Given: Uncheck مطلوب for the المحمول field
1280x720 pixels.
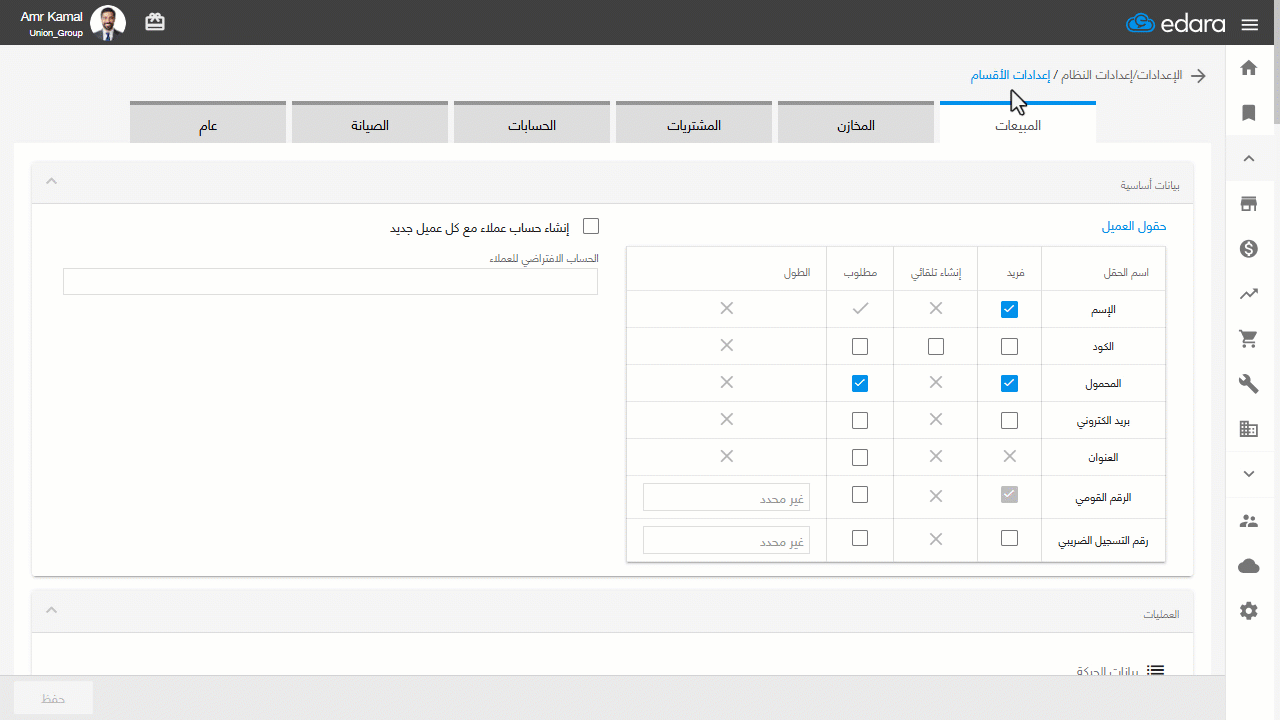Looking at the screenshot, I should [x=860, y=383].
